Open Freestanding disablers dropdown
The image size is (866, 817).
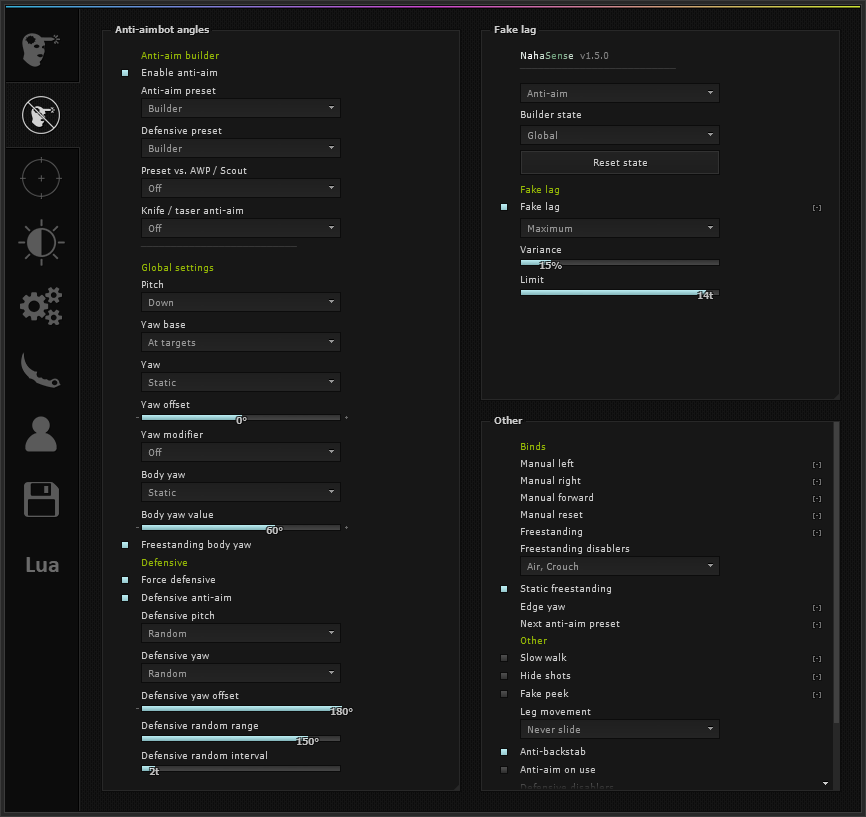pos(620,566)
